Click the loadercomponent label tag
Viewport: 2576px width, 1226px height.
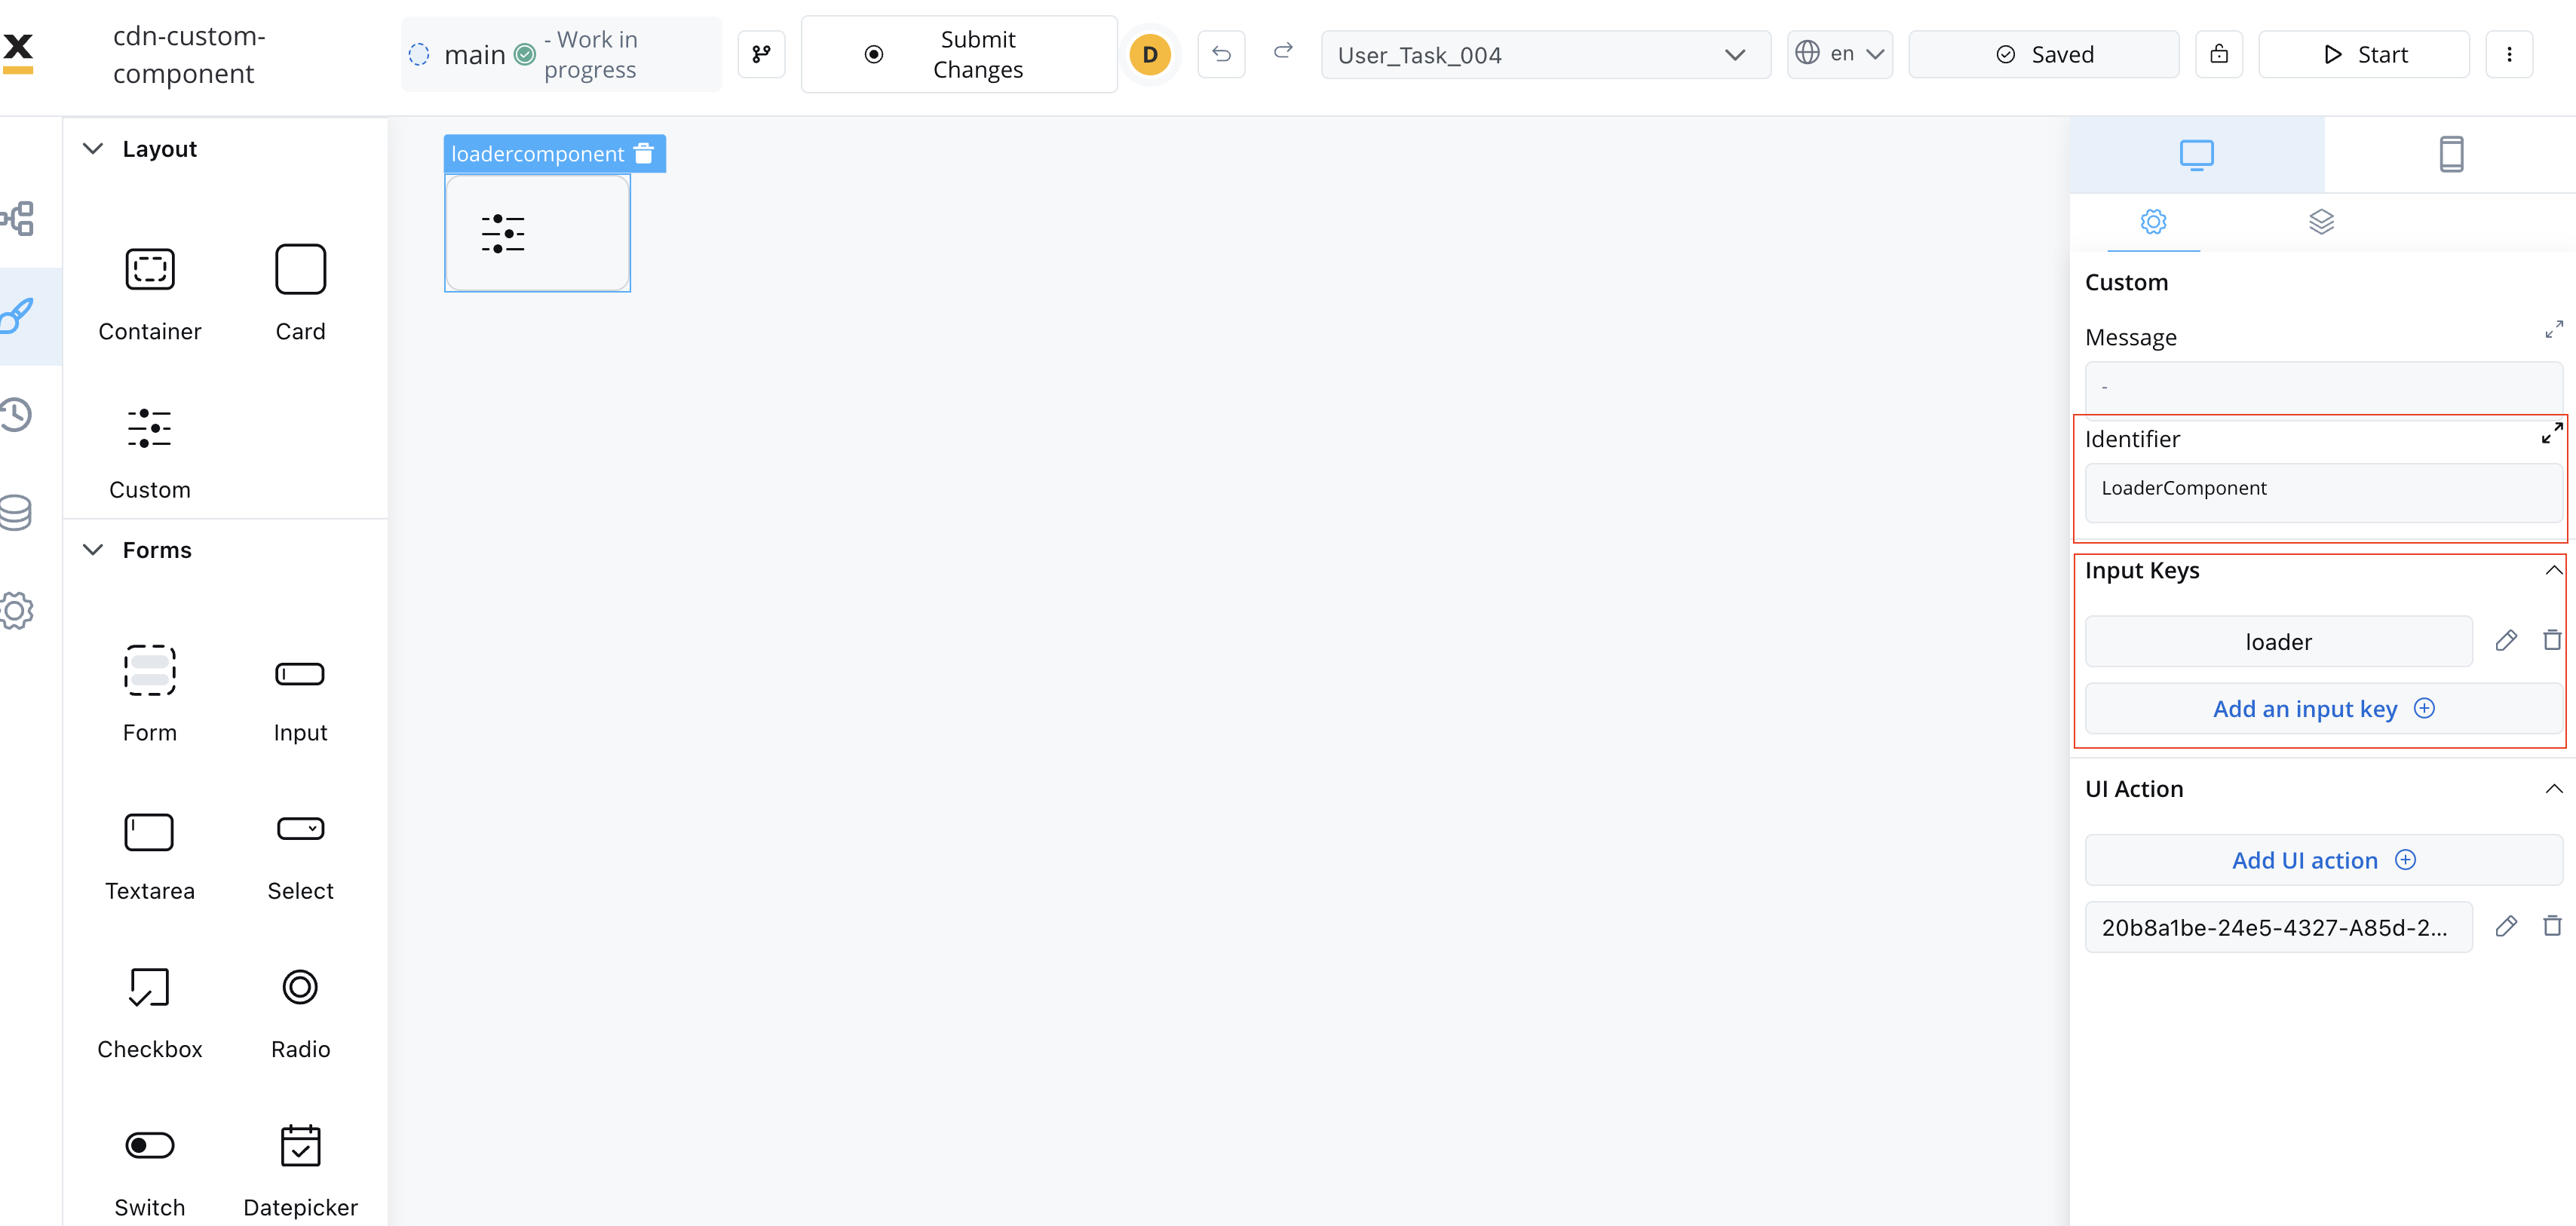[537, 154]
